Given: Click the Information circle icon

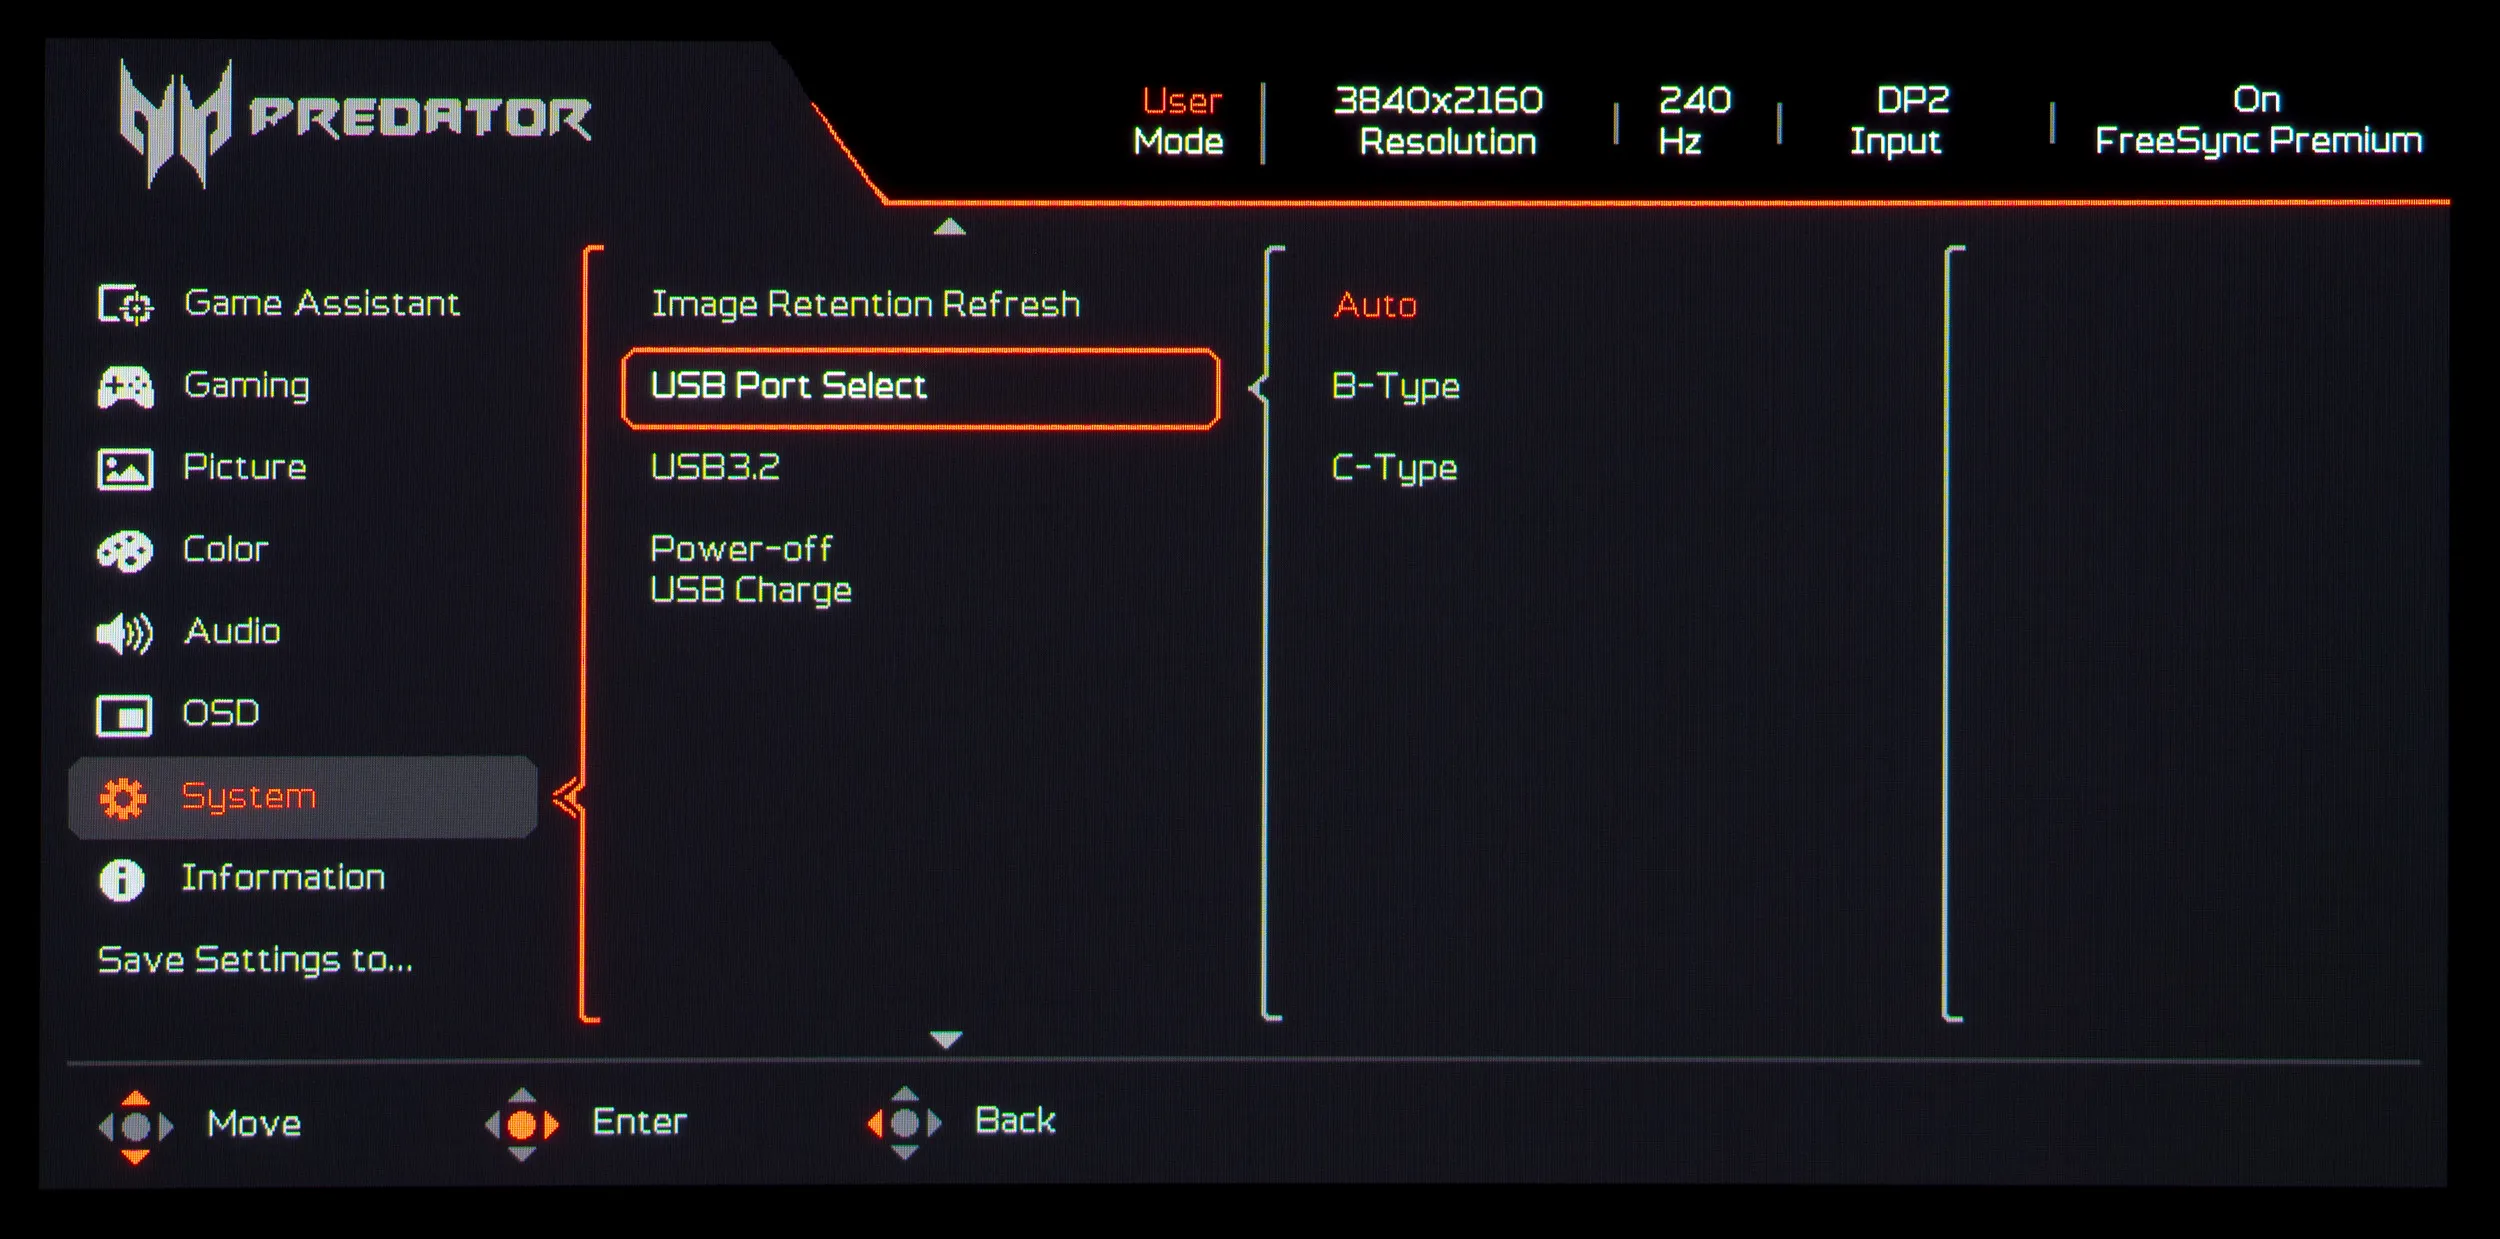Looking at the screenshot, I should point(122,880).
